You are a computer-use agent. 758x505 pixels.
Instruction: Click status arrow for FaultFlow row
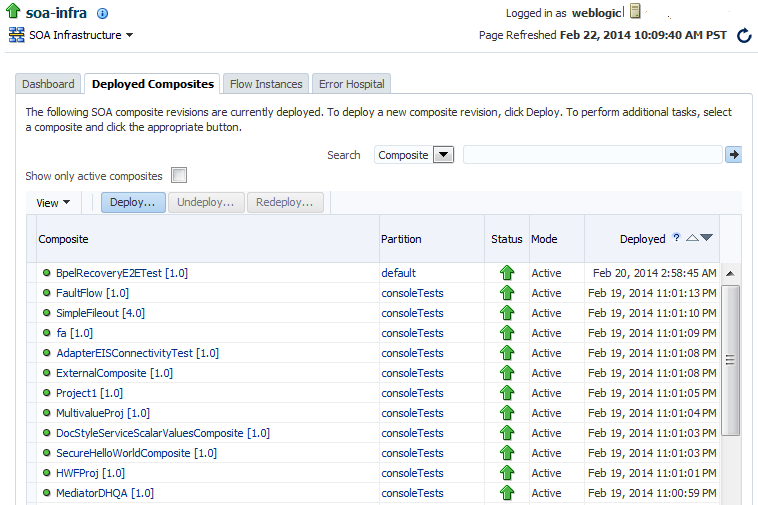click(x=507, y=293)
